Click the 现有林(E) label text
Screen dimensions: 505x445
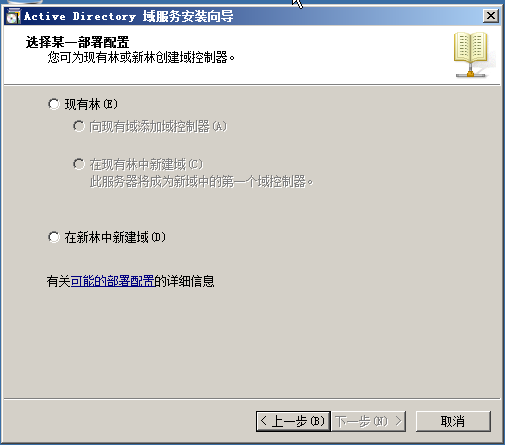coord(91,104)
